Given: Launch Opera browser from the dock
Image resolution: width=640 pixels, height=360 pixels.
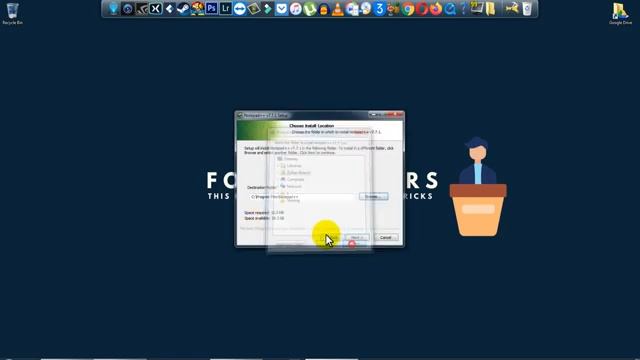Looking at the screenshot, I should coord(422,9).
